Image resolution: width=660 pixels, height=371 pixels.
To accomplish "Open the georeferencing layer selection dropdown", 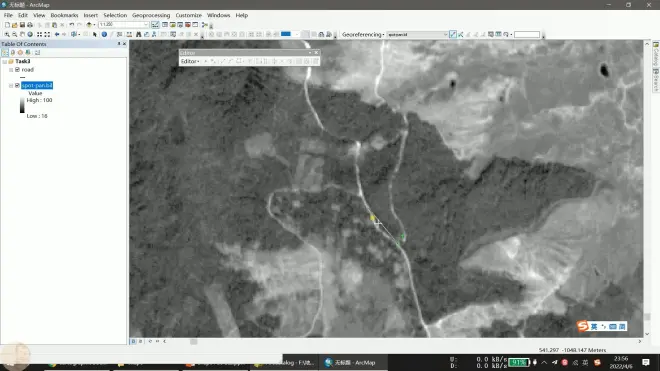I will pos(445,35).
